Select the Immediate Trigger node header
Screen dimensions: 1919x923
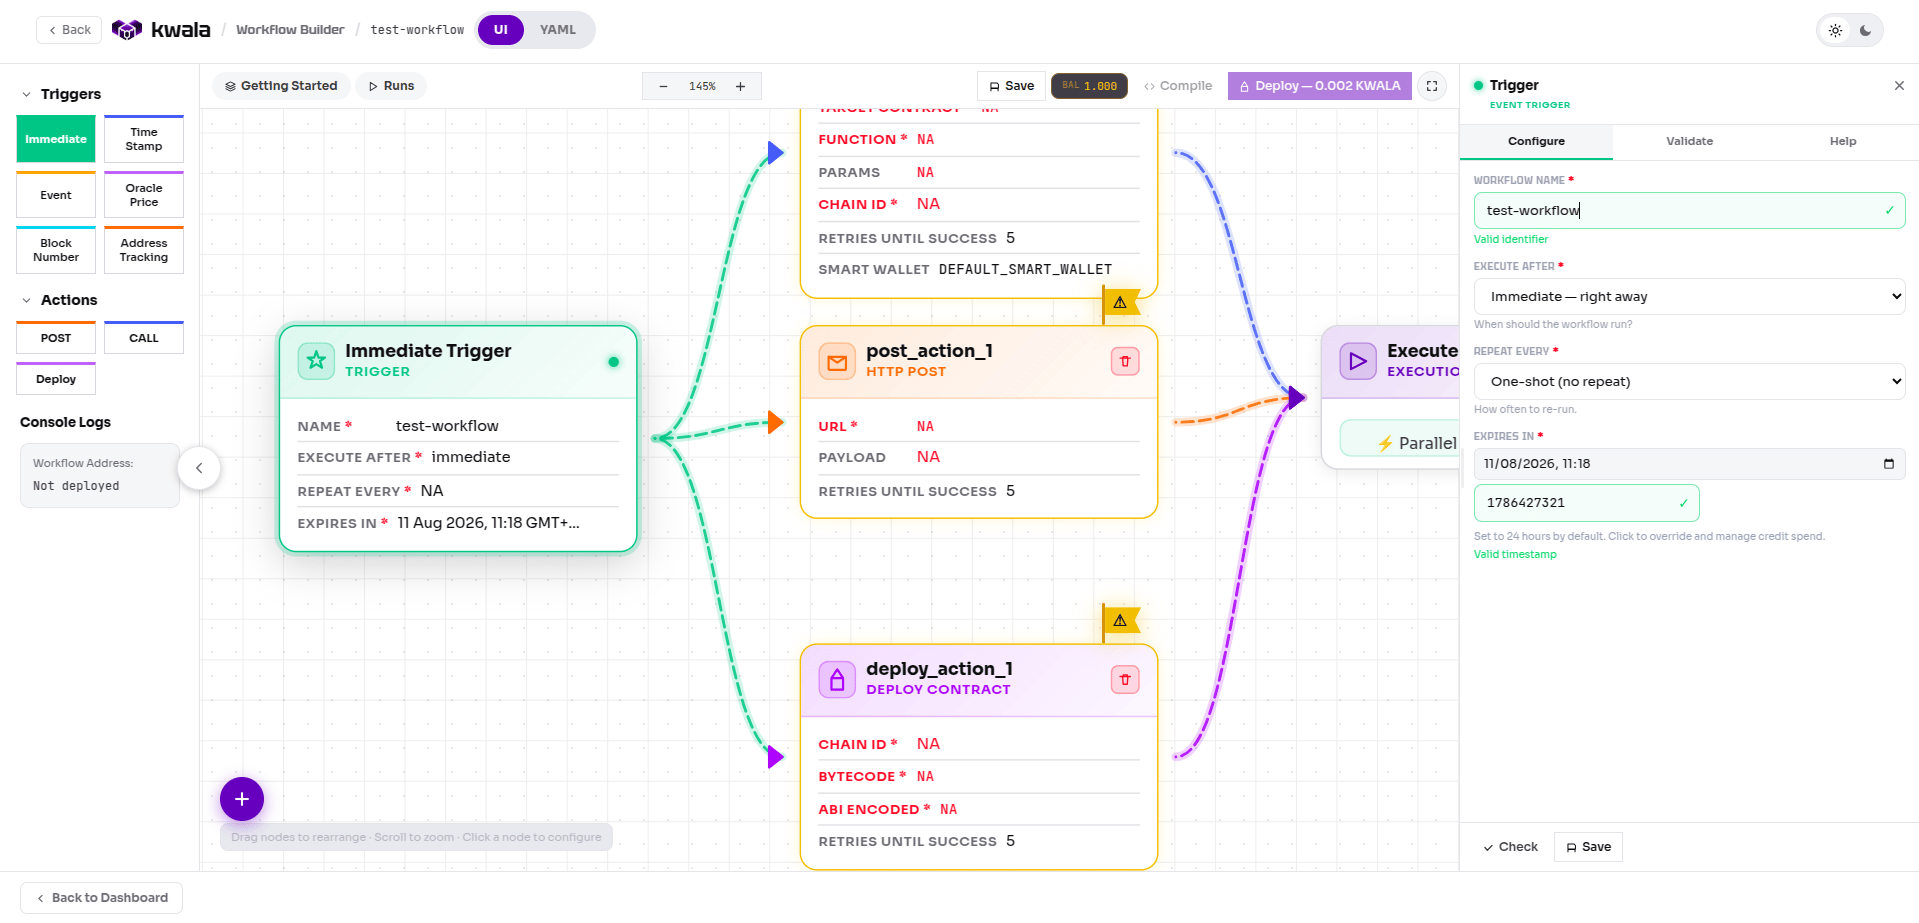click(458, 361)
